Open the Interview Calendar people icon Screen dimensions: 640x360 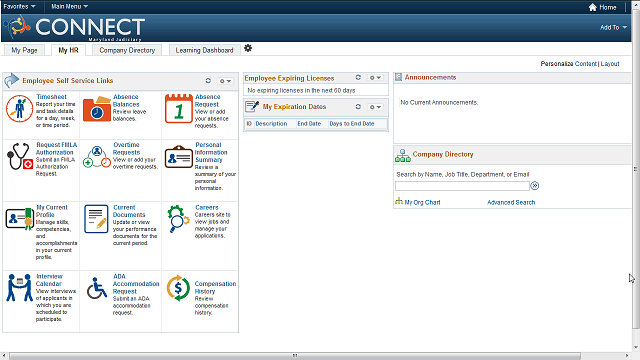click(x=19, y=288)
